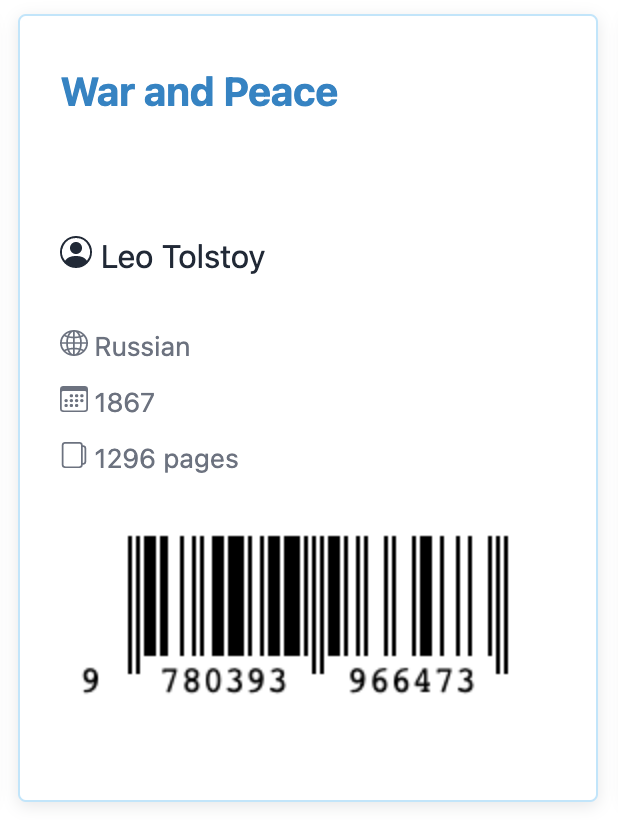Select the 1867 year text

coord(125,403)
